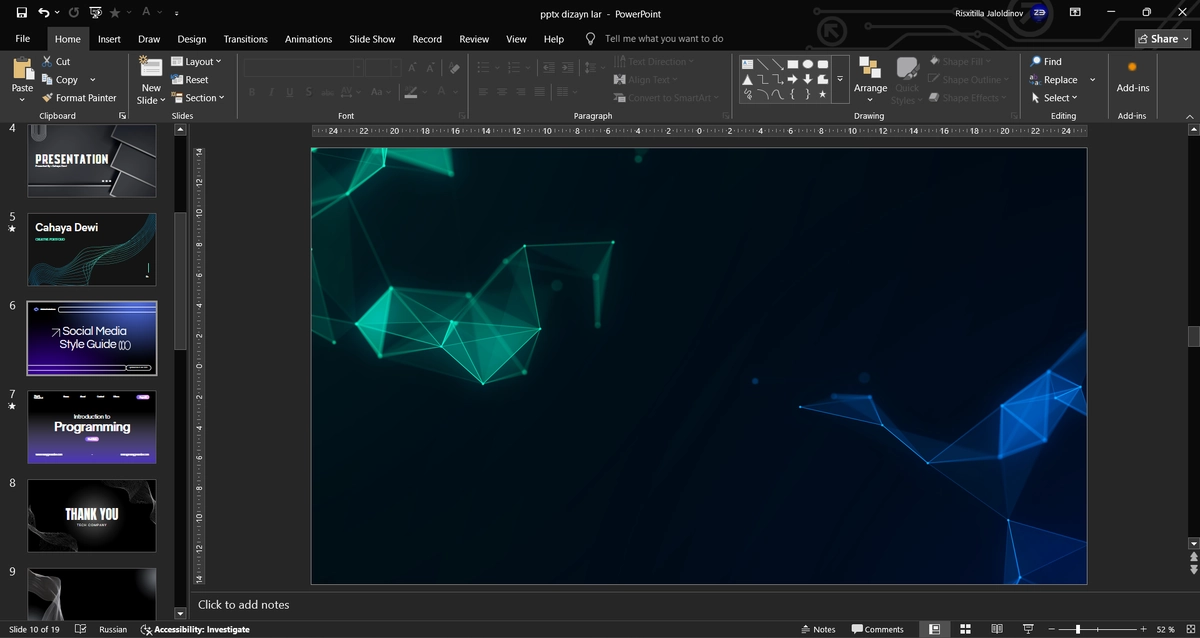This screenshot has height=638, width=1200.
Task: Click the Paste clipboard icon
Action: tap(22, 68)
